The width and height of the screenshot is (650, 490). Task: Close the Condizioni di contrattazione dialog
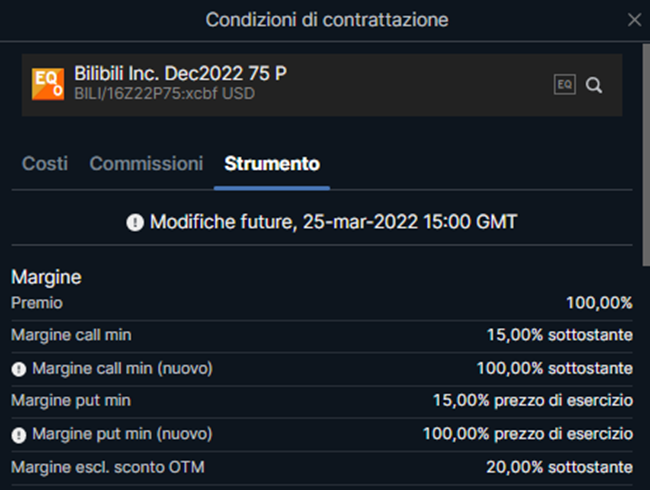coord(634,19)
